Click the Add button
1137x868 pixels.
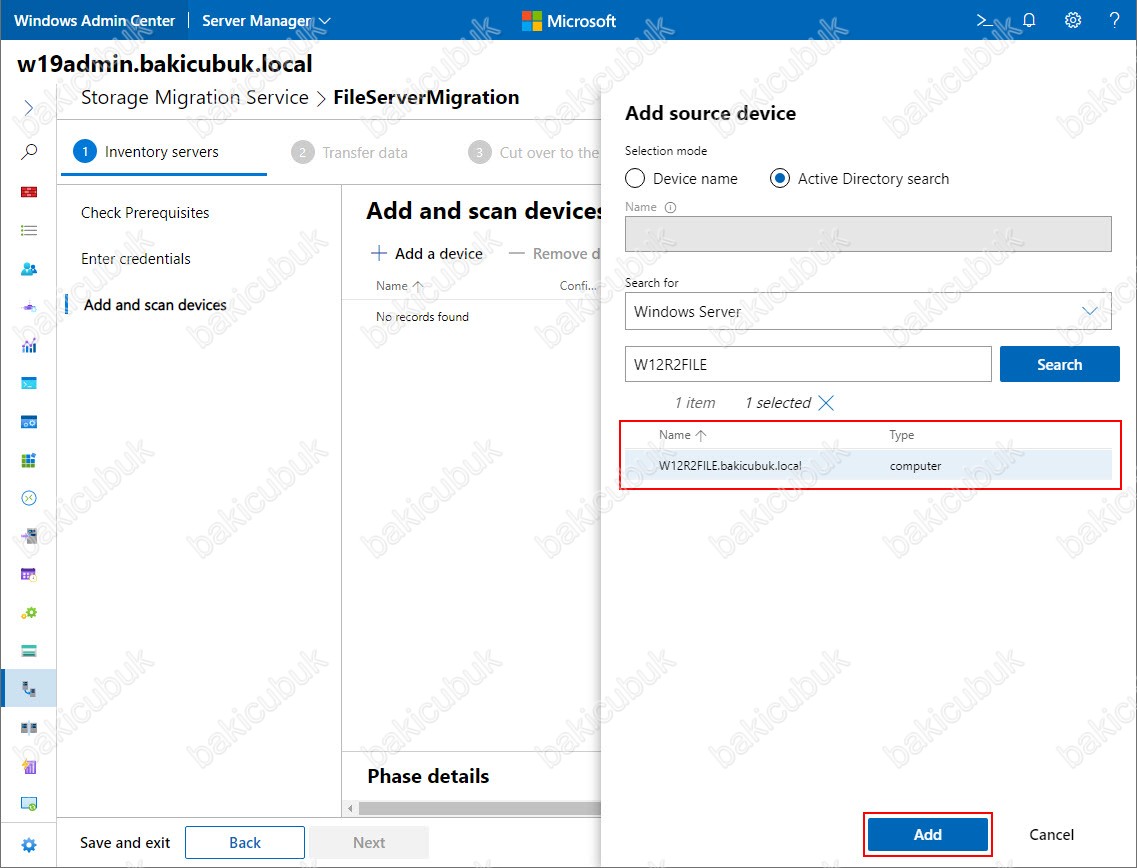tap(927, 835)
